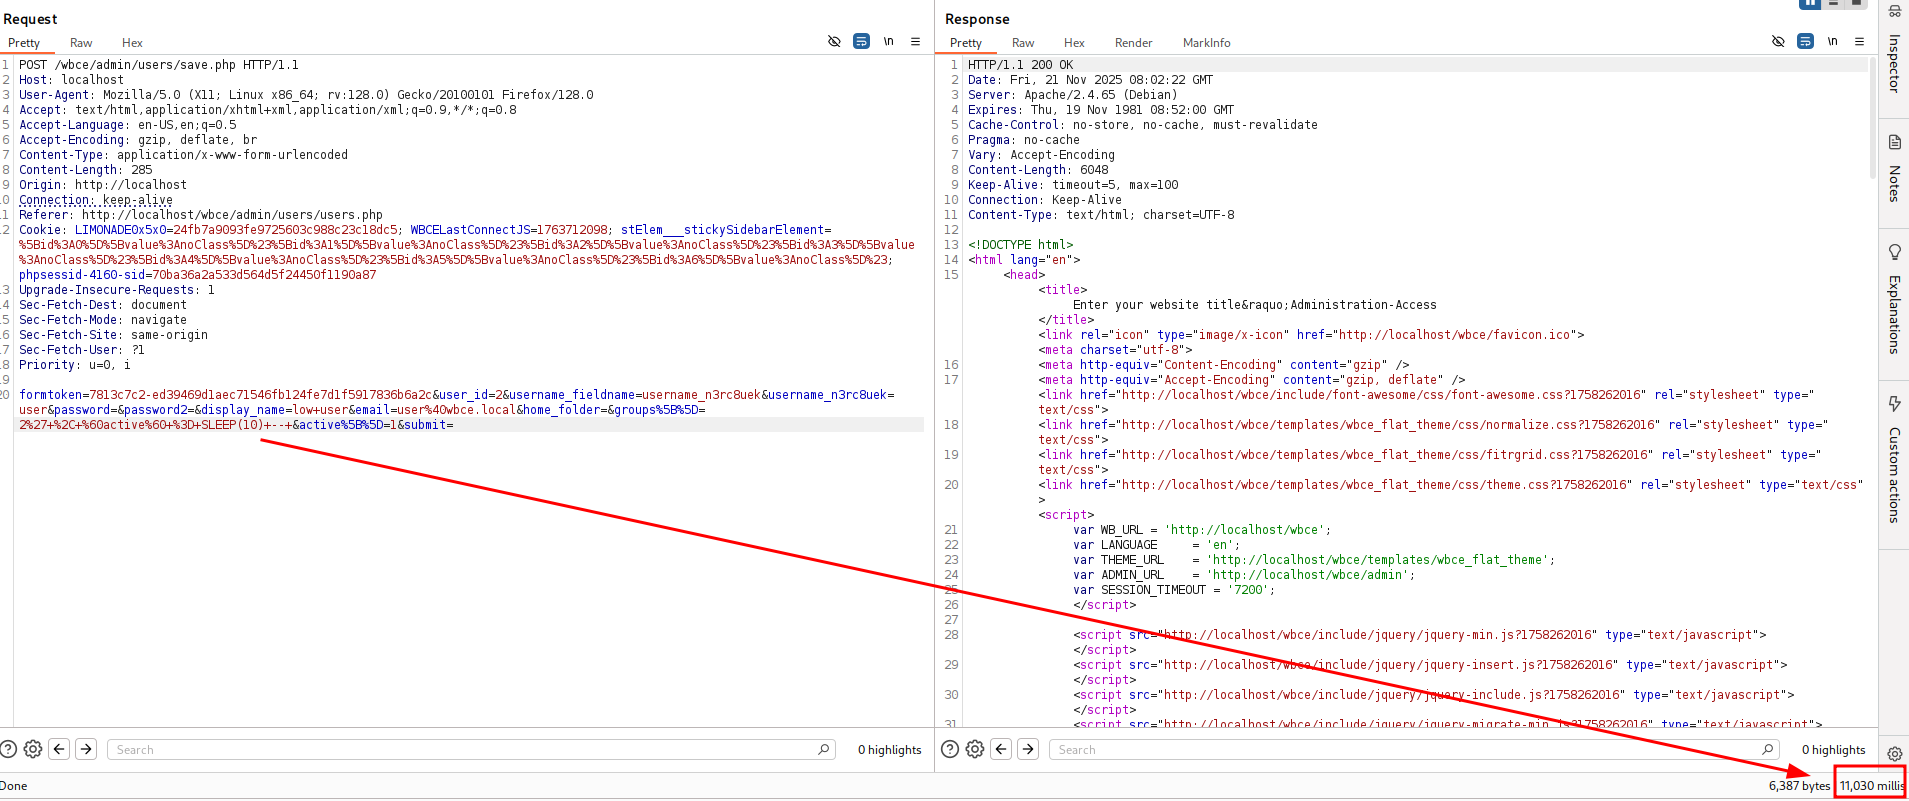Viewport: 1909px width, 801px height.
Task: Open the Response Render tab
Action: click(1134, 43)
